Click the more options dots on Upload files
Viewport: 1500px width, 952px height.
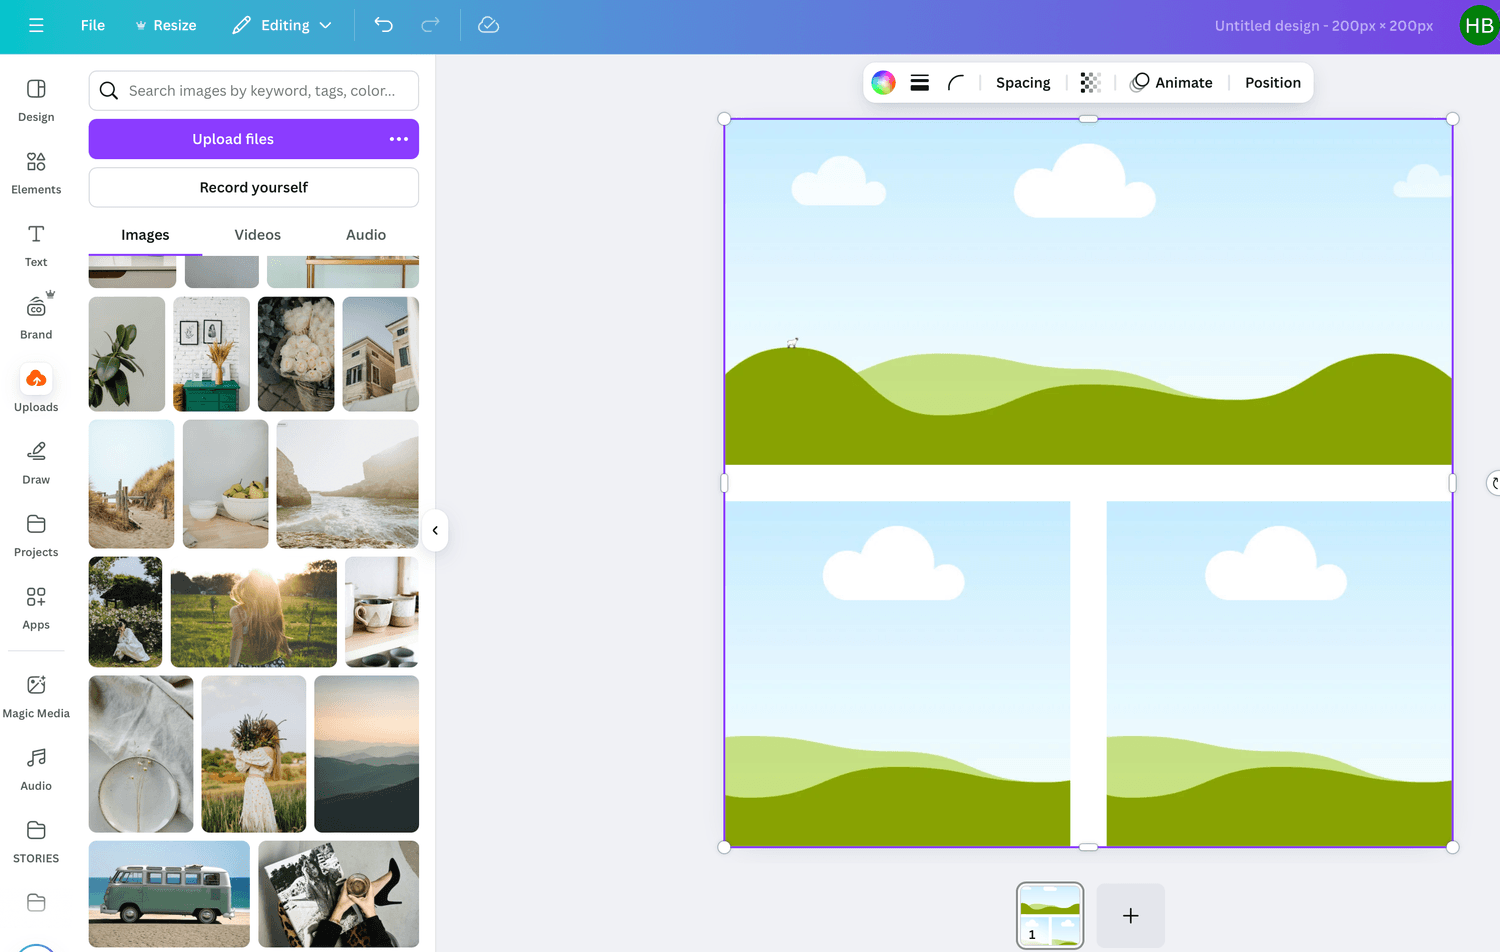pyautogui.click(x=399, y=139)
